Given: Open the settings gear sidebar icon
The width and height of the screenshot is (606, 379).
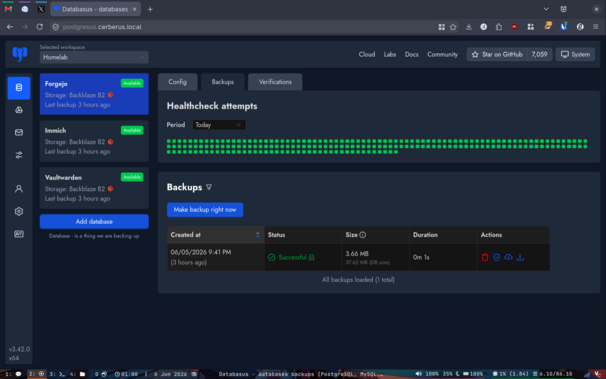Looking at the screenshot, I should point(19,211).
